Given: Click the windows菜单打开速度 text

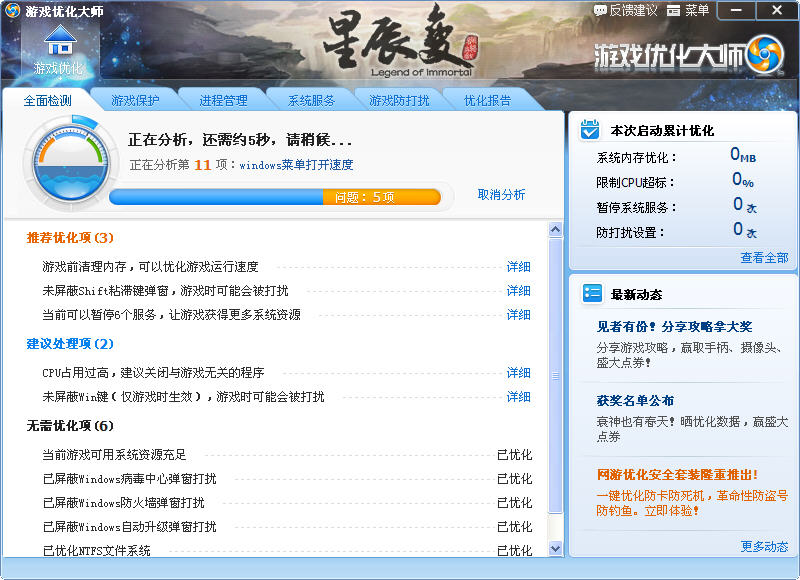Looking at the screenshot, I should point(296,165).
